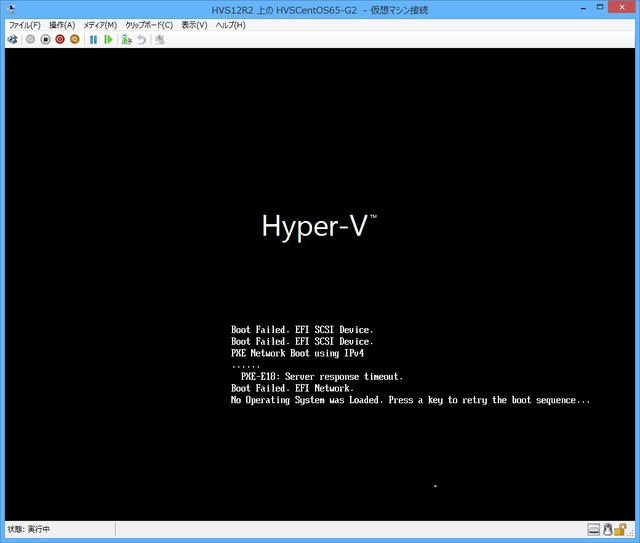The width and height of the screenshot is (640, 543).
Task: Minimize the virtual machine connection window
Action: tap(584, 8)
